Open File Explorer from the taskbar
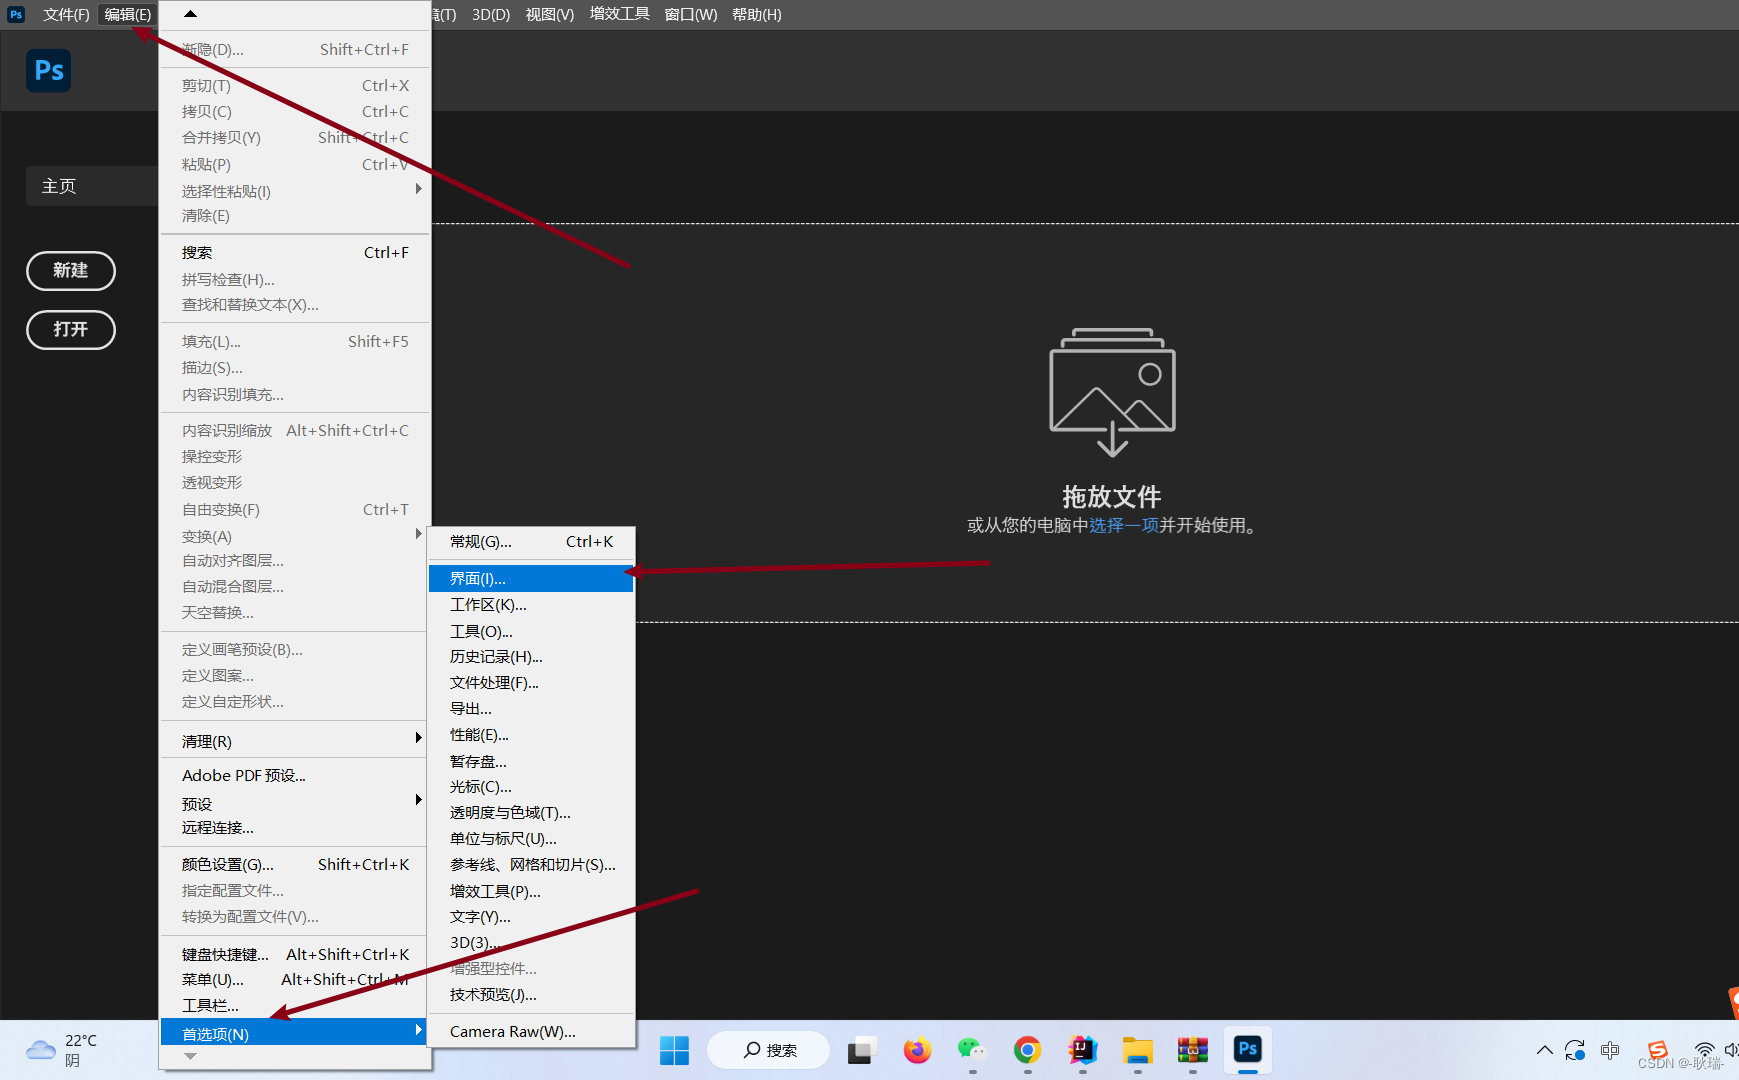Screen dimensions: 1739x1080 (1138, 1050)
